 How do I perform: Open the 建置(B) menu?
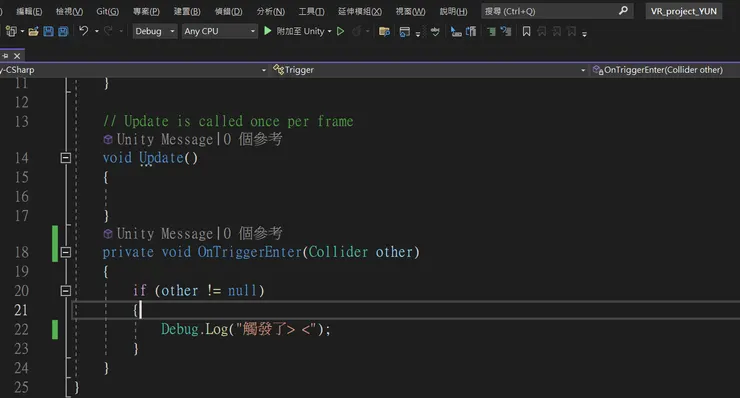(x=187, y=11)
